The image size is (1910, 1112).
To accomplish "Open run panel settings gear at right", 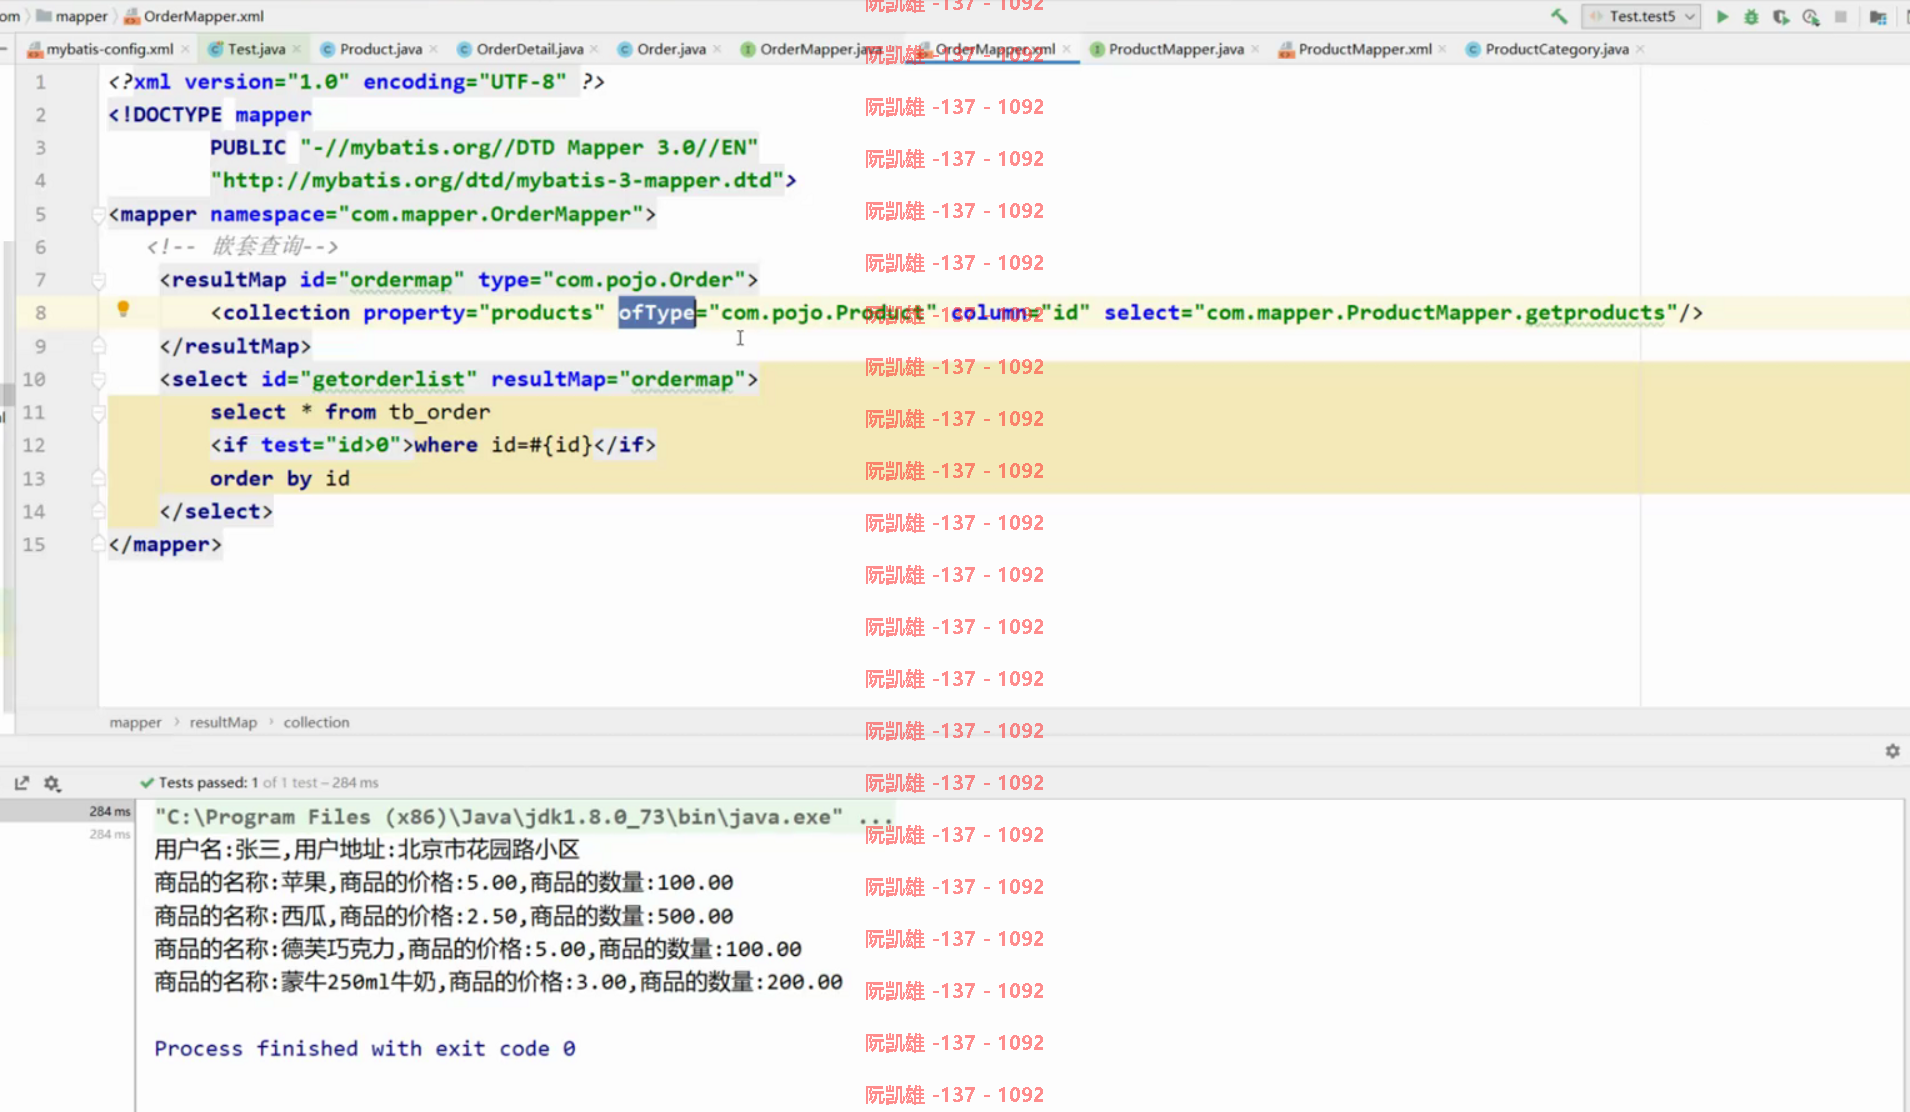I will [1892, 751].
